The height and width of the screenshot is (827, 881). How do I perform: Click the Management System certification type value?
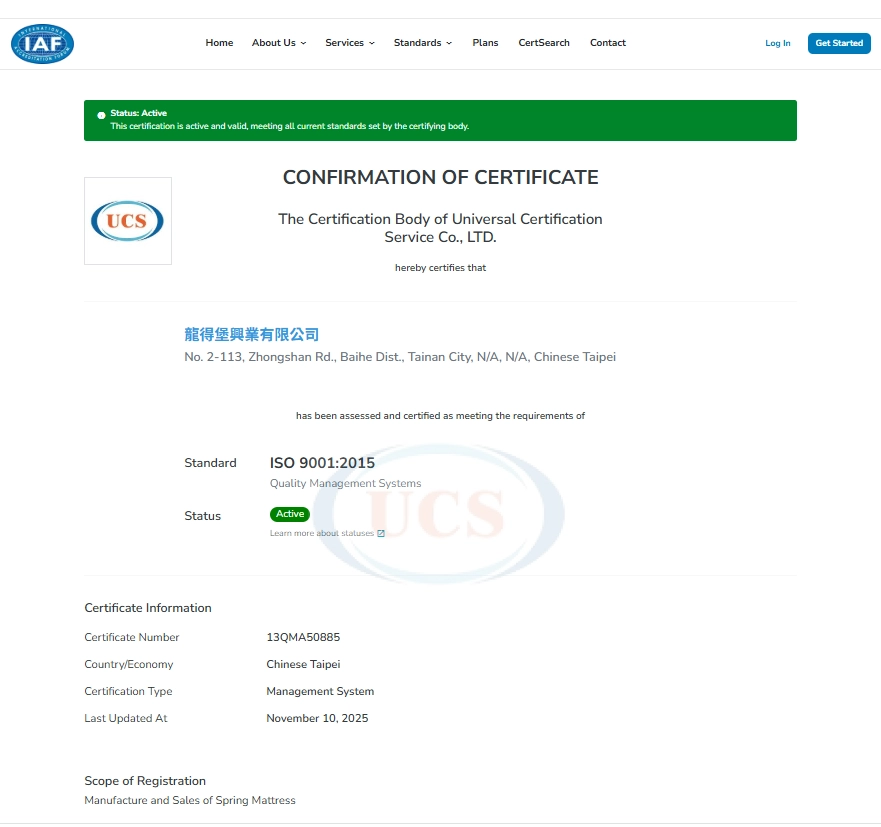[x=320, y=691]
